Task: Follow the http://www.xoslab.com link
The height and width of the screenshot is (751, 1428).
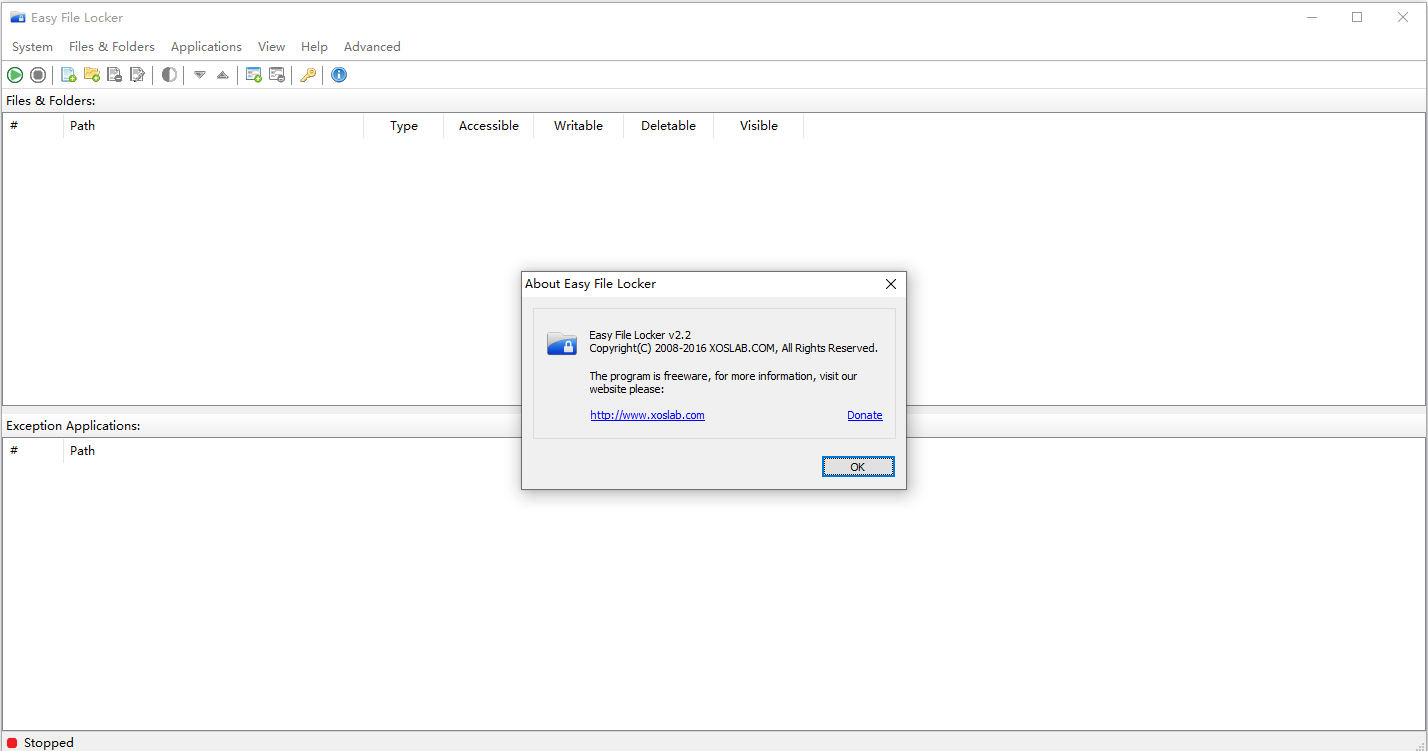Action: coord(647,415)
